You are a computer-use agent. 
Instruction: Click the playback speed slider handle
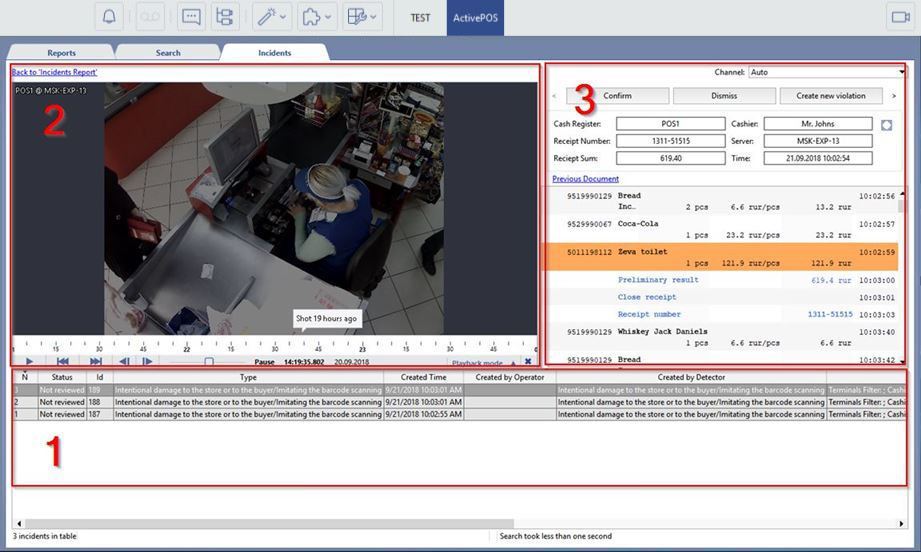click(x=209, y=362)
